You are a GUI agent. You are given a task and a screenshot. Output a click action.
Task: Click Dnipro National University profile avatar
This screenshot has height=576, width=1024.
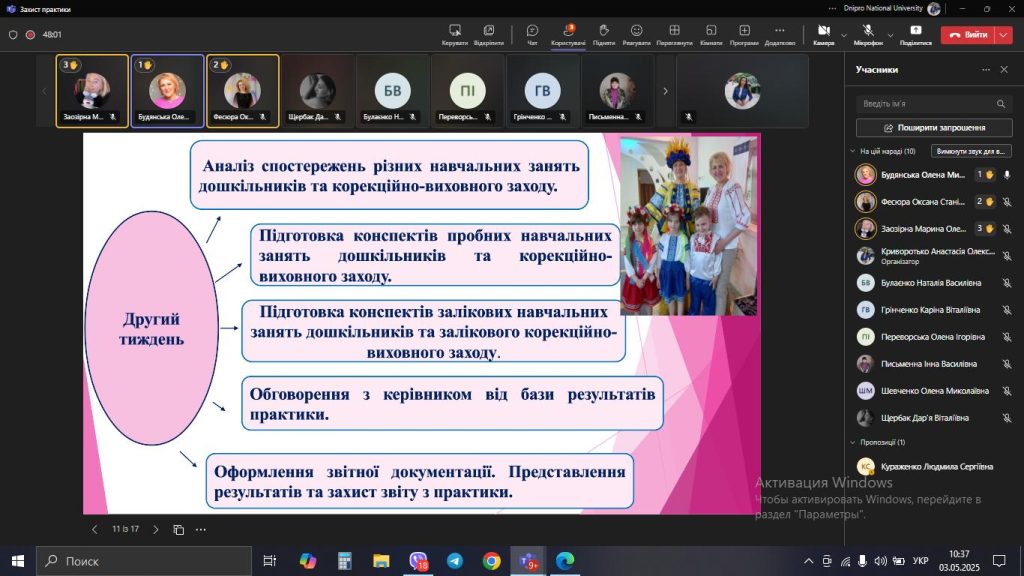934,8
